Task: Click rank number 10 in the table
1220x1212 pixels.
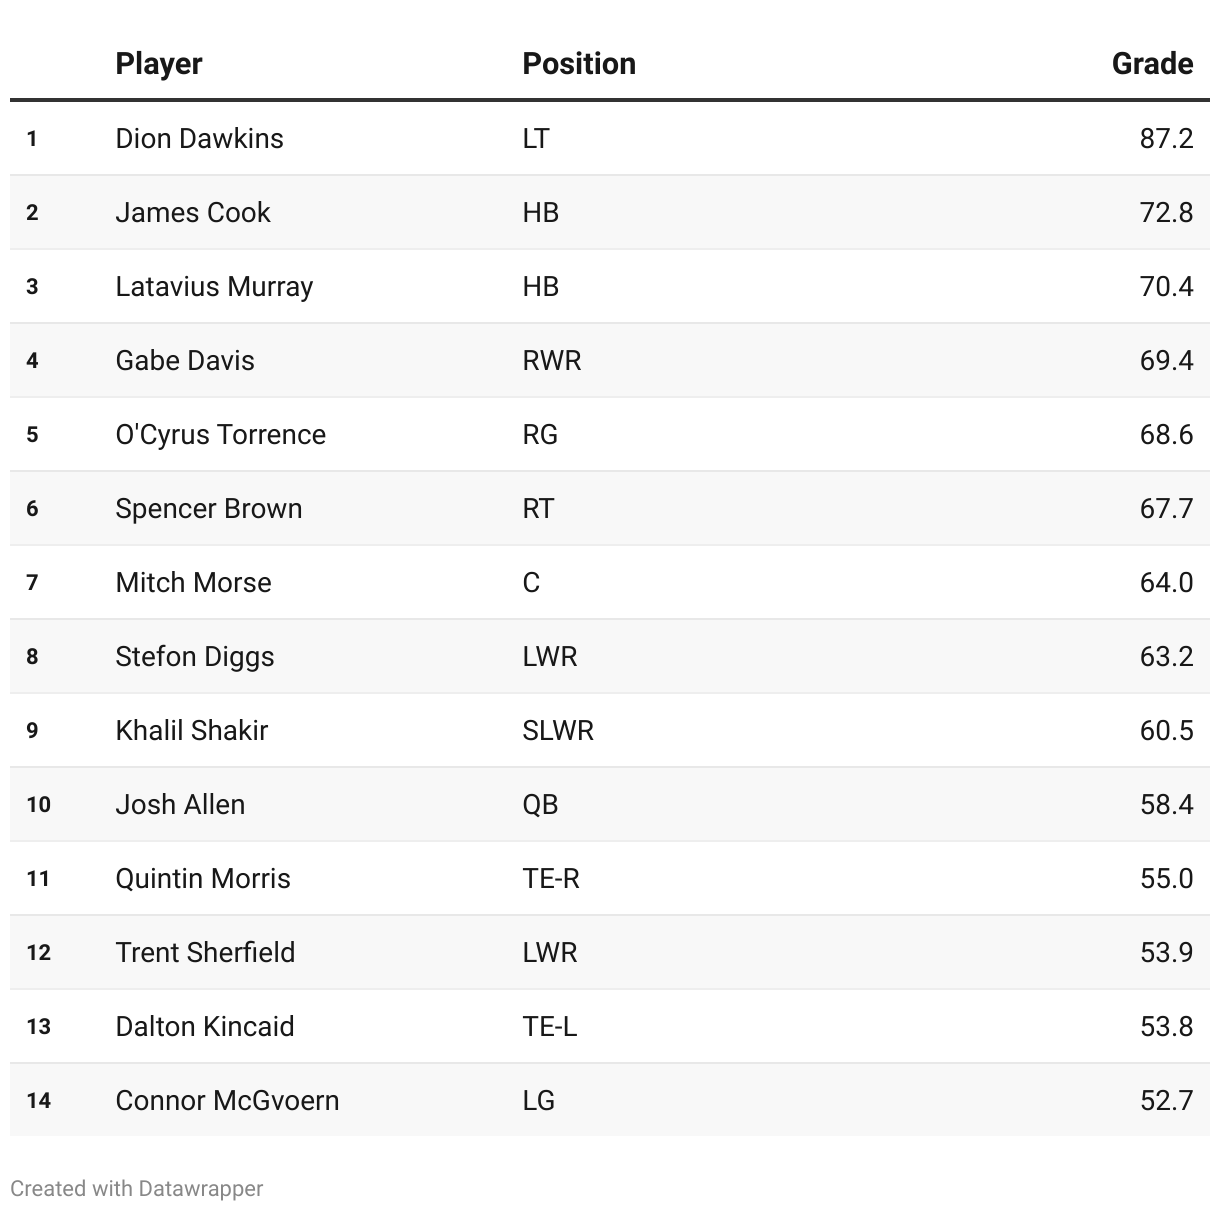Action: tap(38, 804)
